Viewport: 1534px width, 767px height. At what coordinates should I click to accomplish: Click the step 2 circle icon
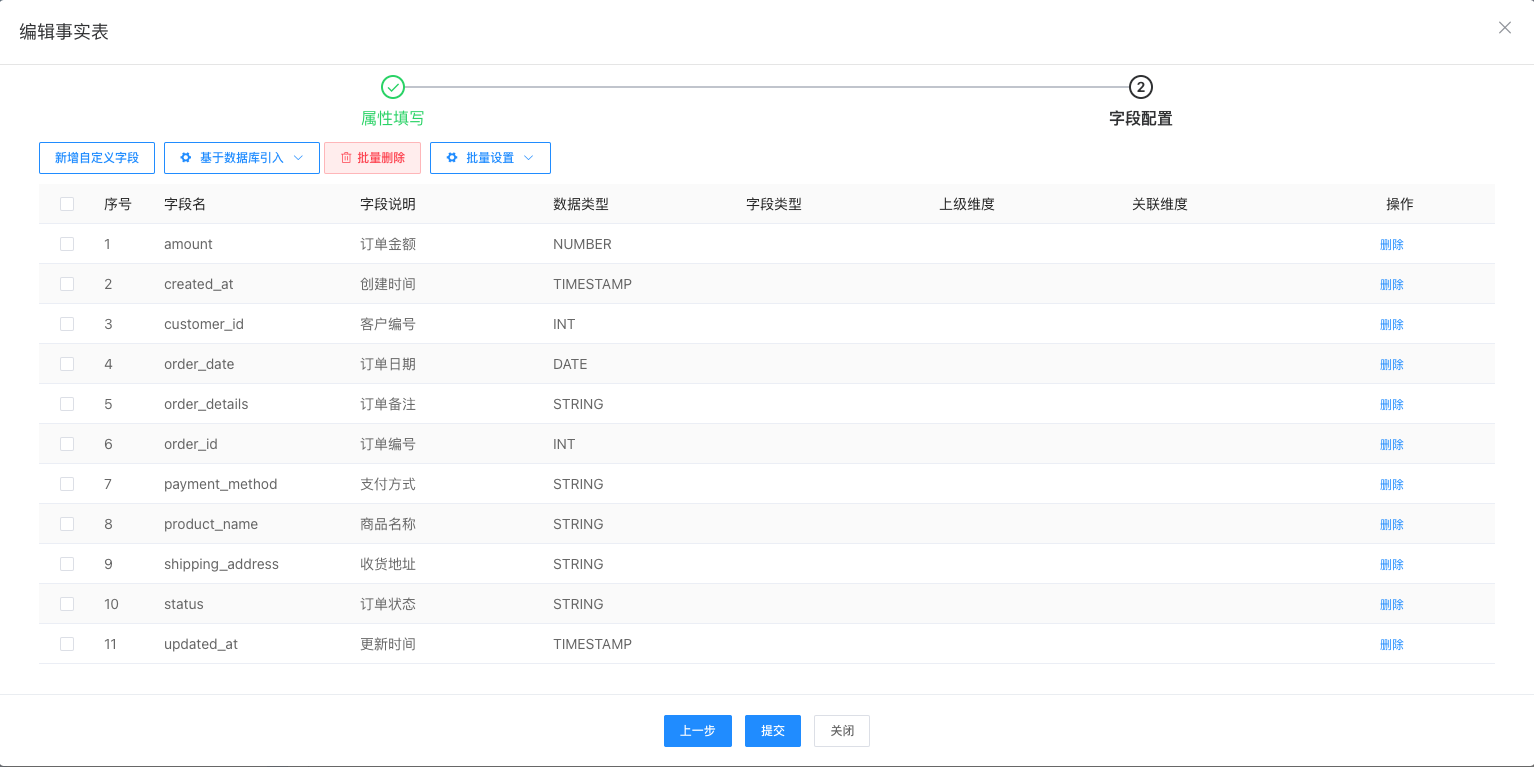(x=1140, y=87)
